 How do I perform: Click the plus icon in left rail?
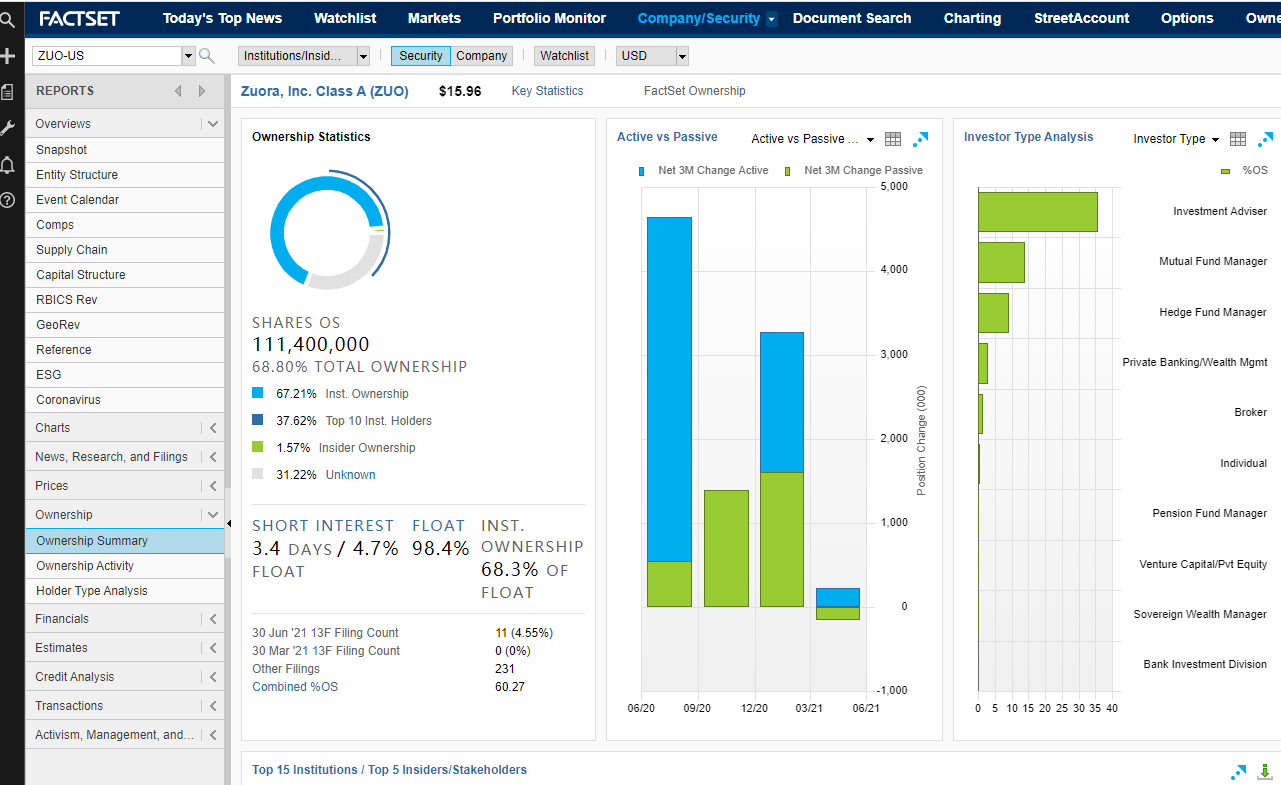pos(8,56)
